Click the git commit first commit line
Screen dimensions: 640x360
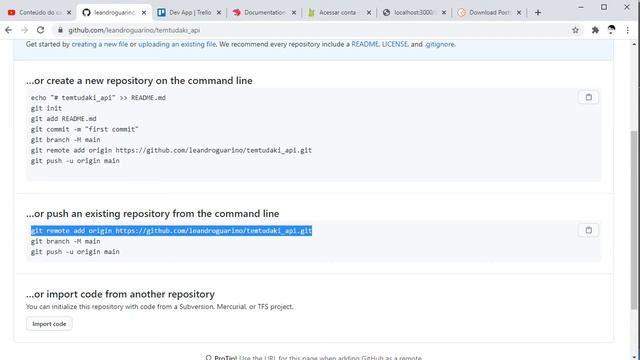coord(84,129)
